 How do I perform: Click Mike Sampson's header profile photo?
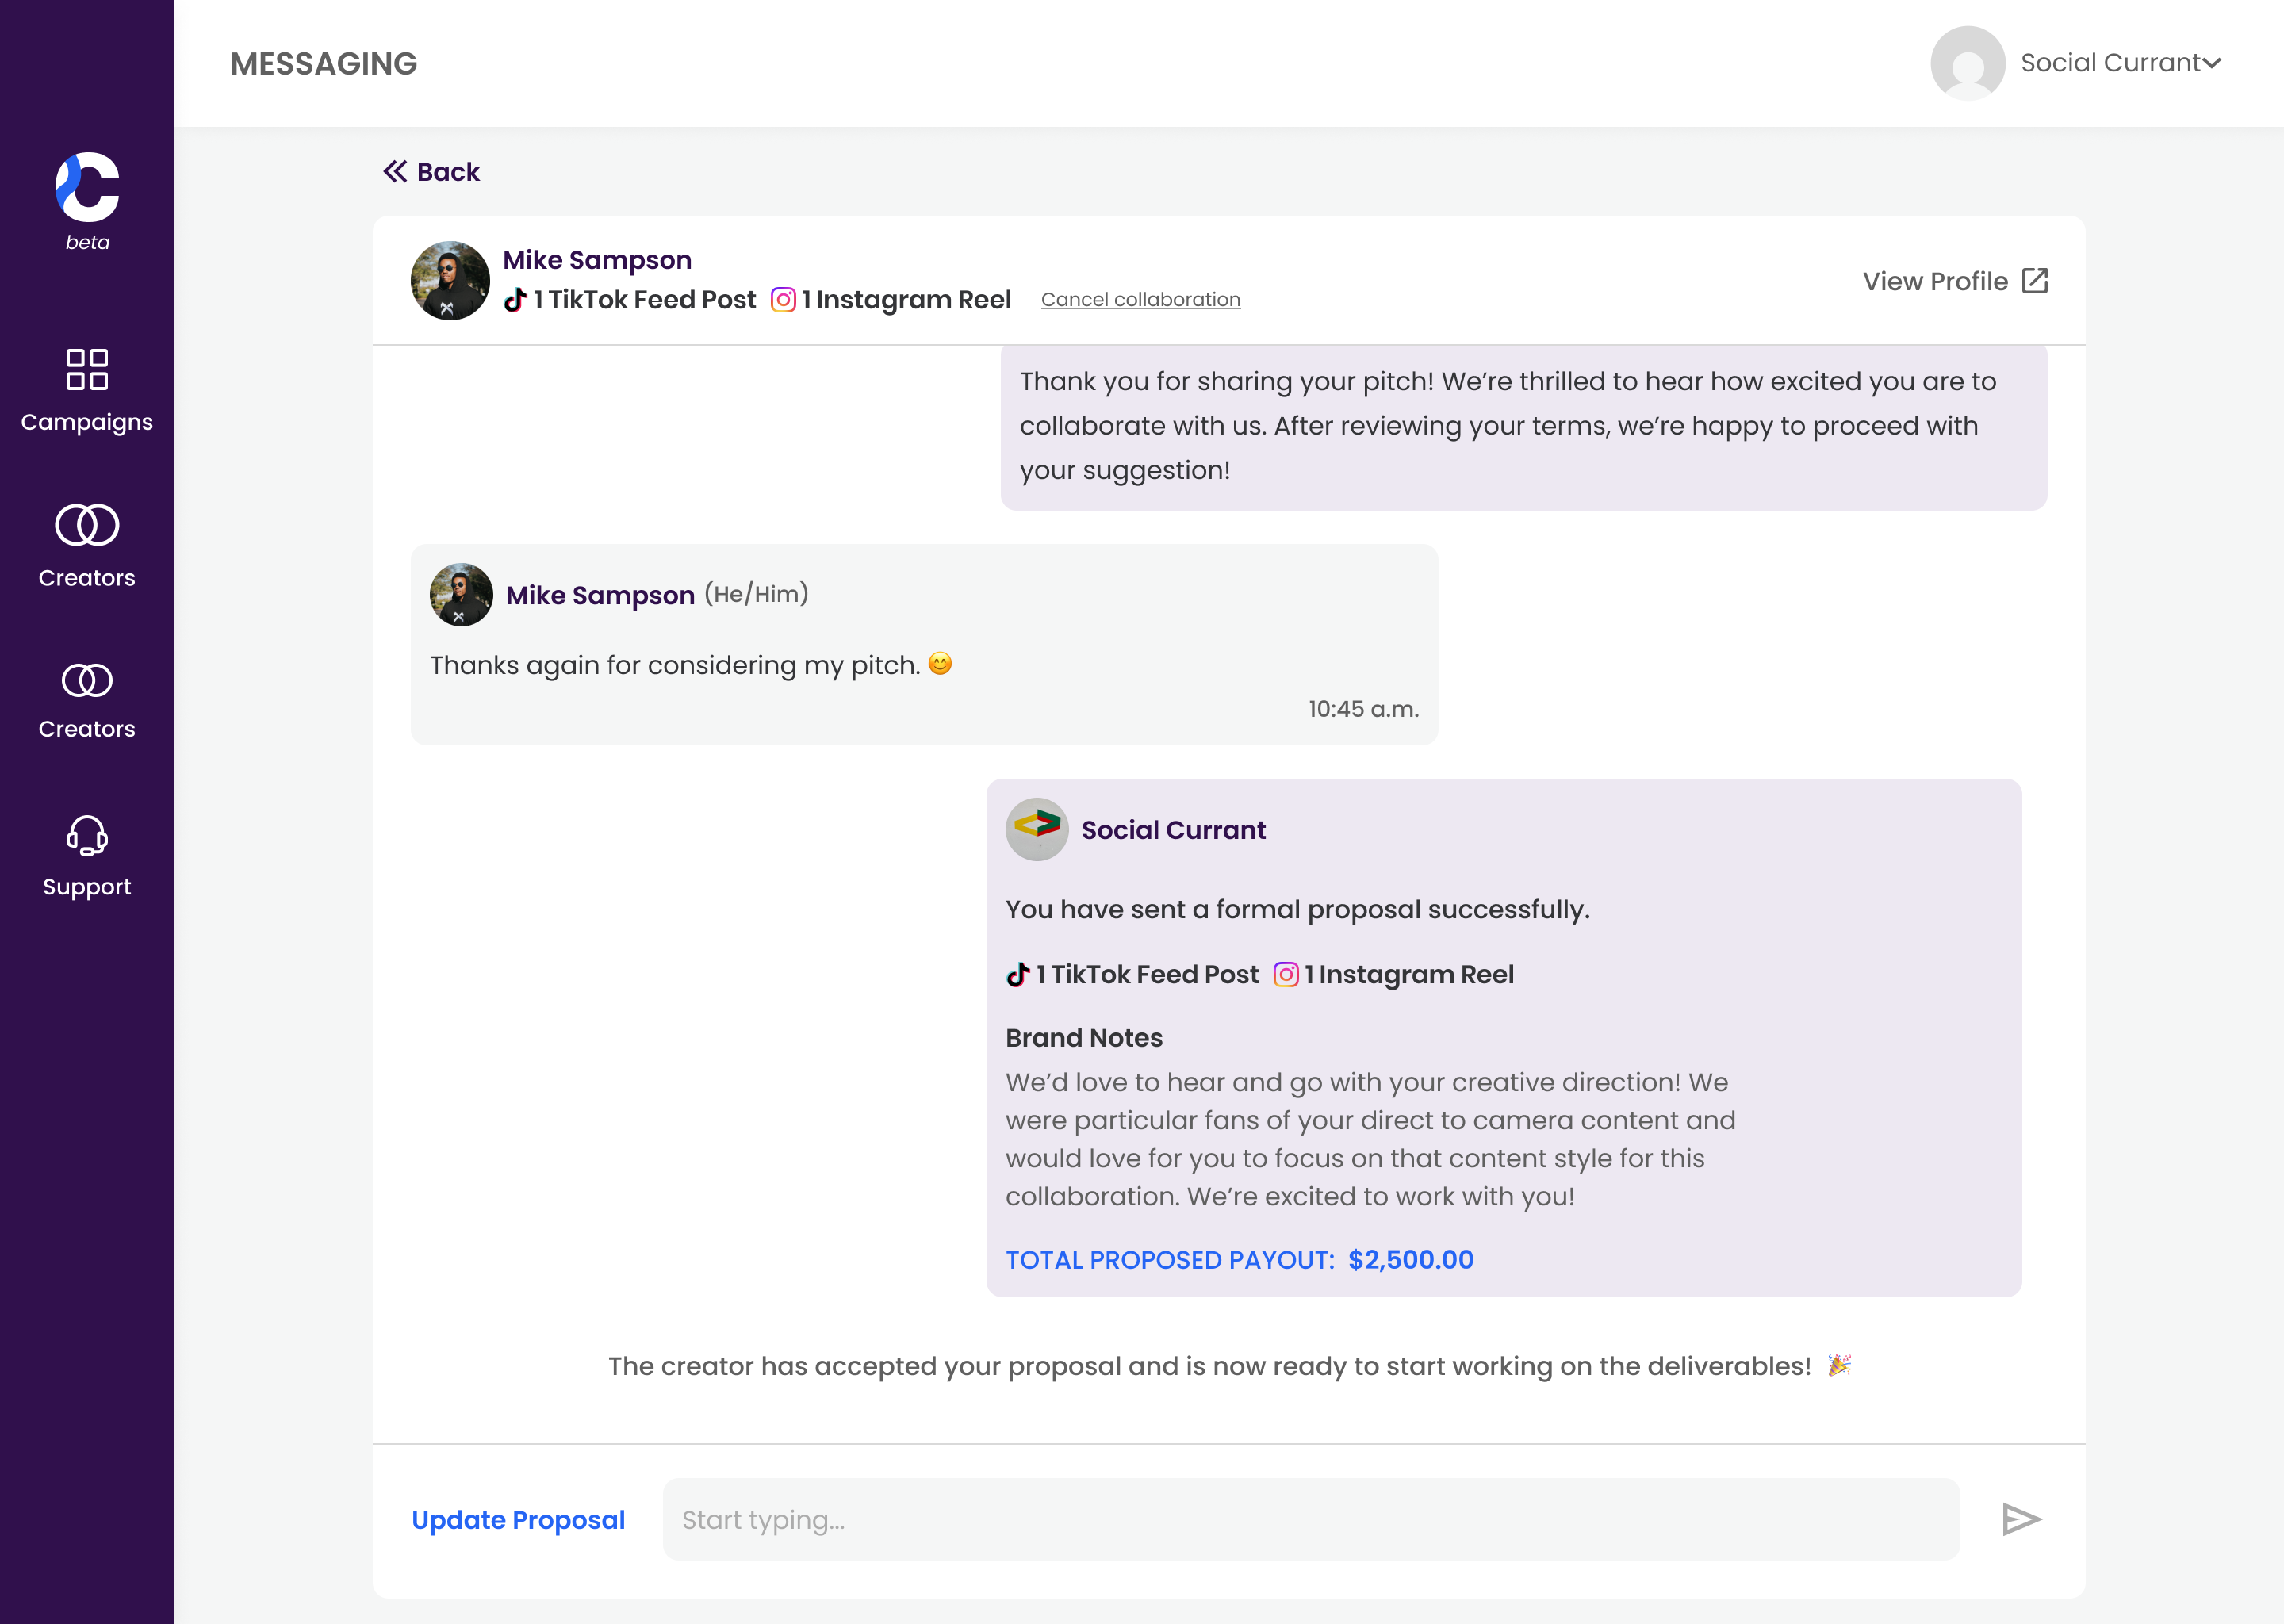pos(450,281)
